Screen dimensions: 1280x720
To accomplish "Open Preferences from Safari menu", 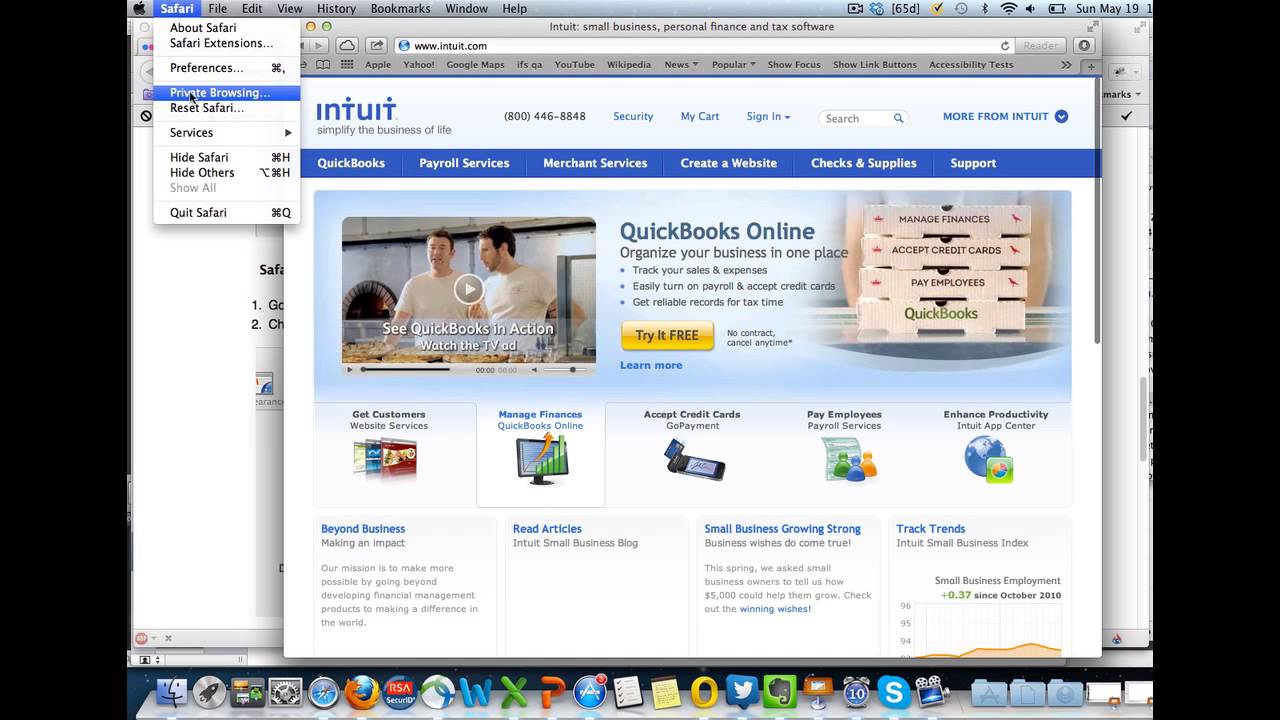I will (226, 68).
